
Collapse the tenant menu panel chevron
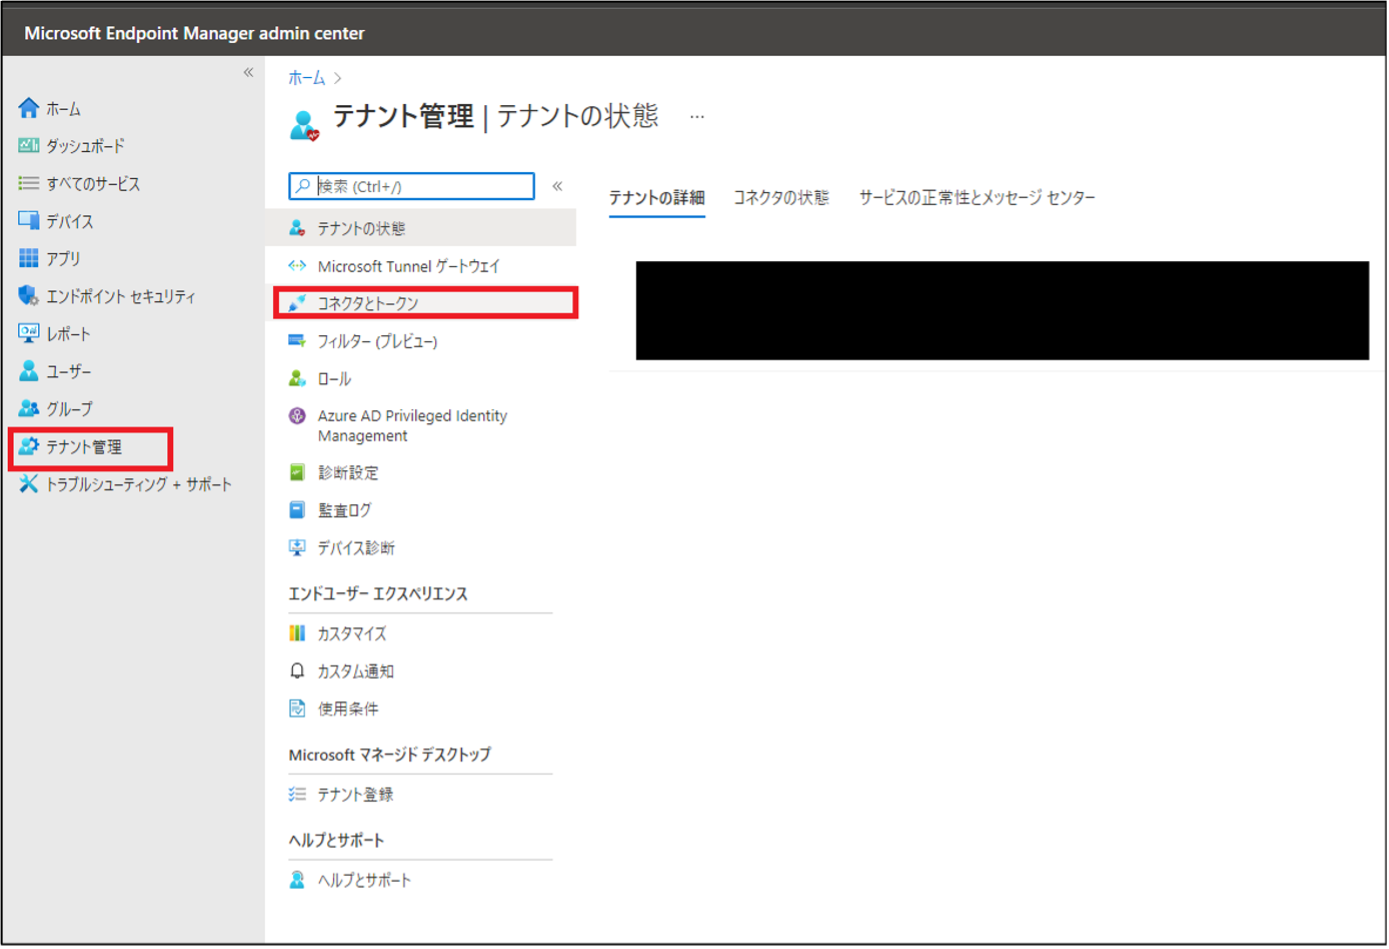[557, 186]
